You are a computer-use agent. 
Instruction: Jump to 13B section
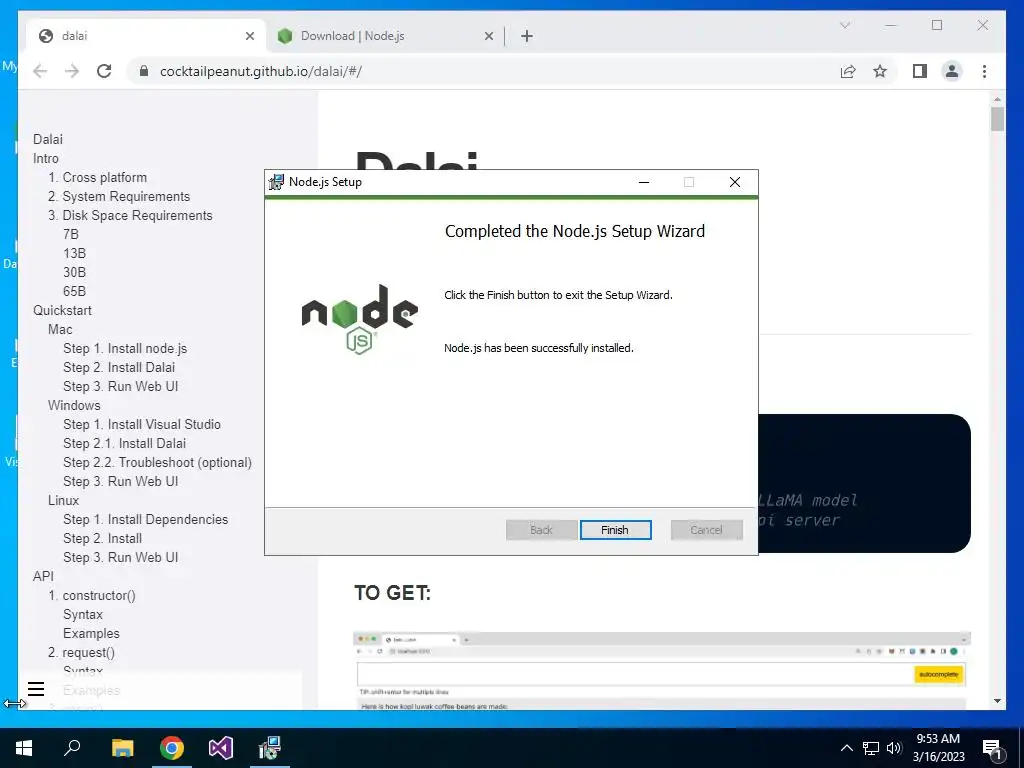click(74, 253)
